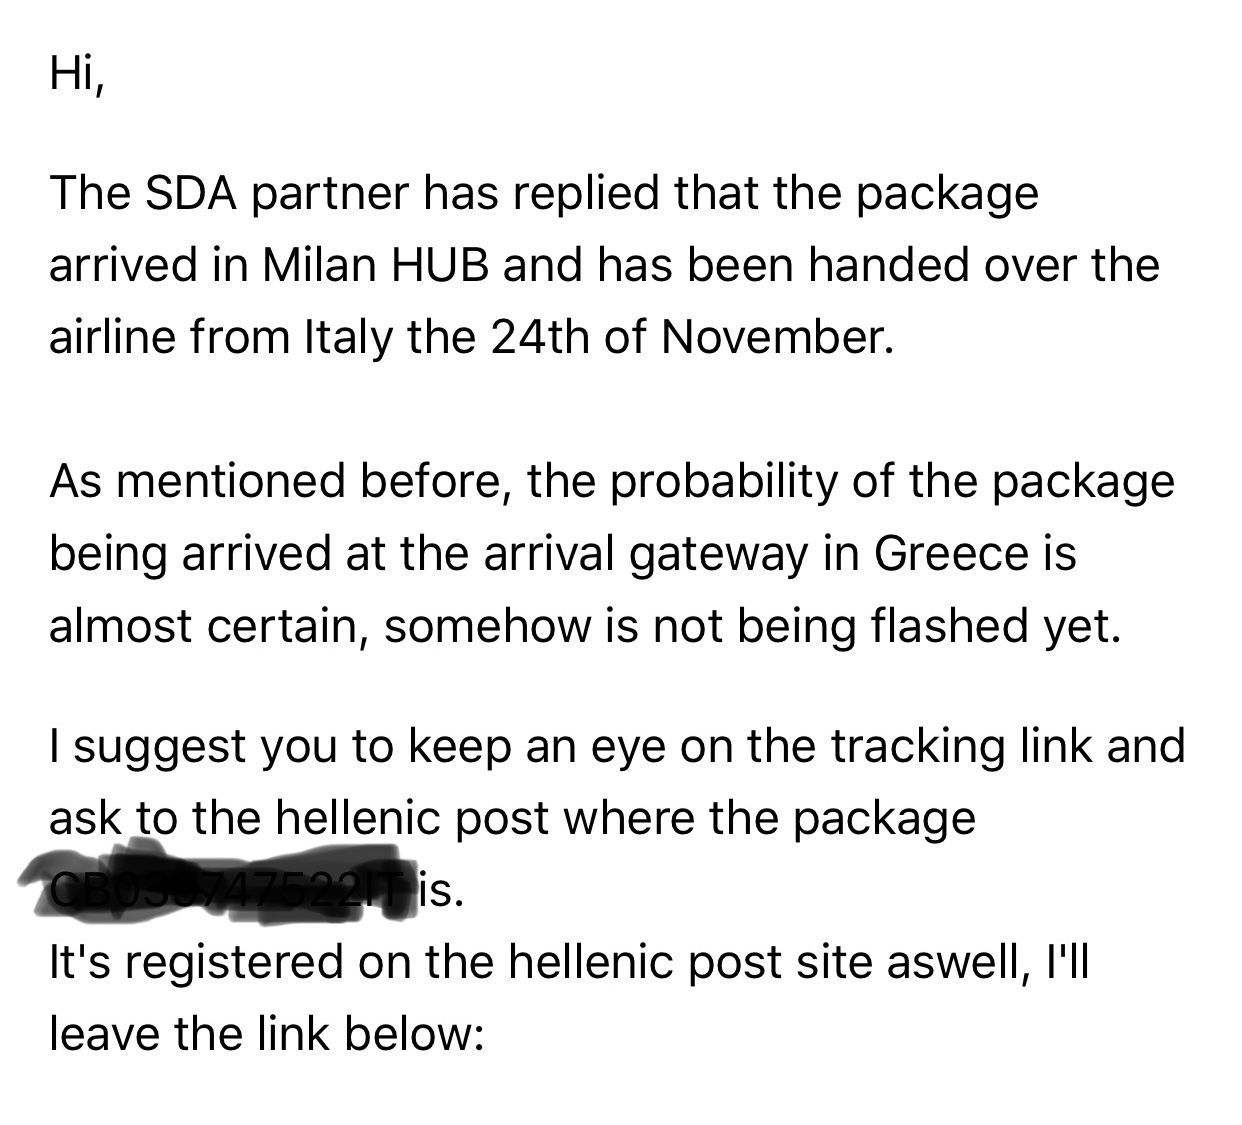Click the "Hi," greeting line
The height and width of the screenshot is (1125, 1242).
75,75
